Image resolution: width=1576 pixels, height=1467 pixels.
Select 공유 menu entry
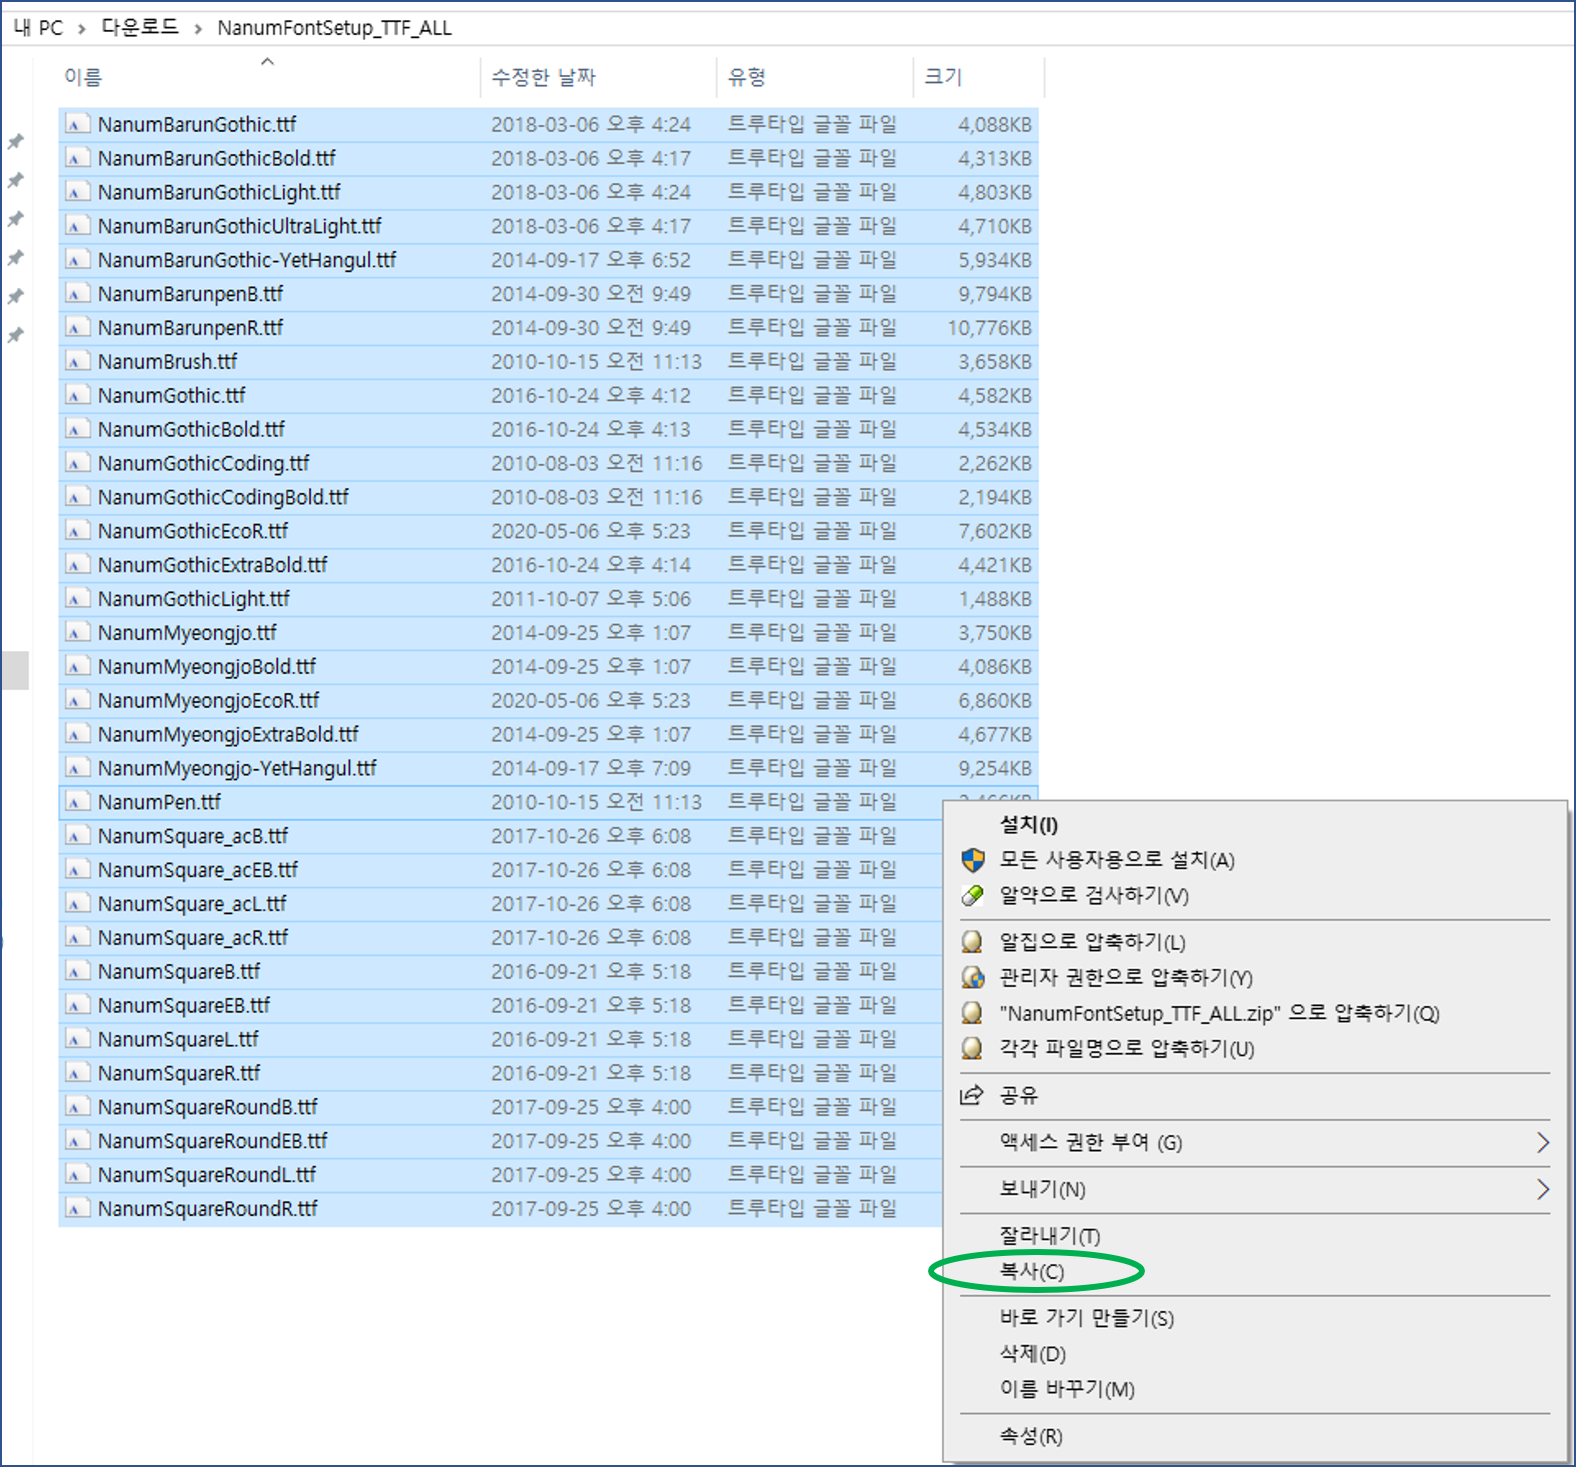pos(1019,1095)
